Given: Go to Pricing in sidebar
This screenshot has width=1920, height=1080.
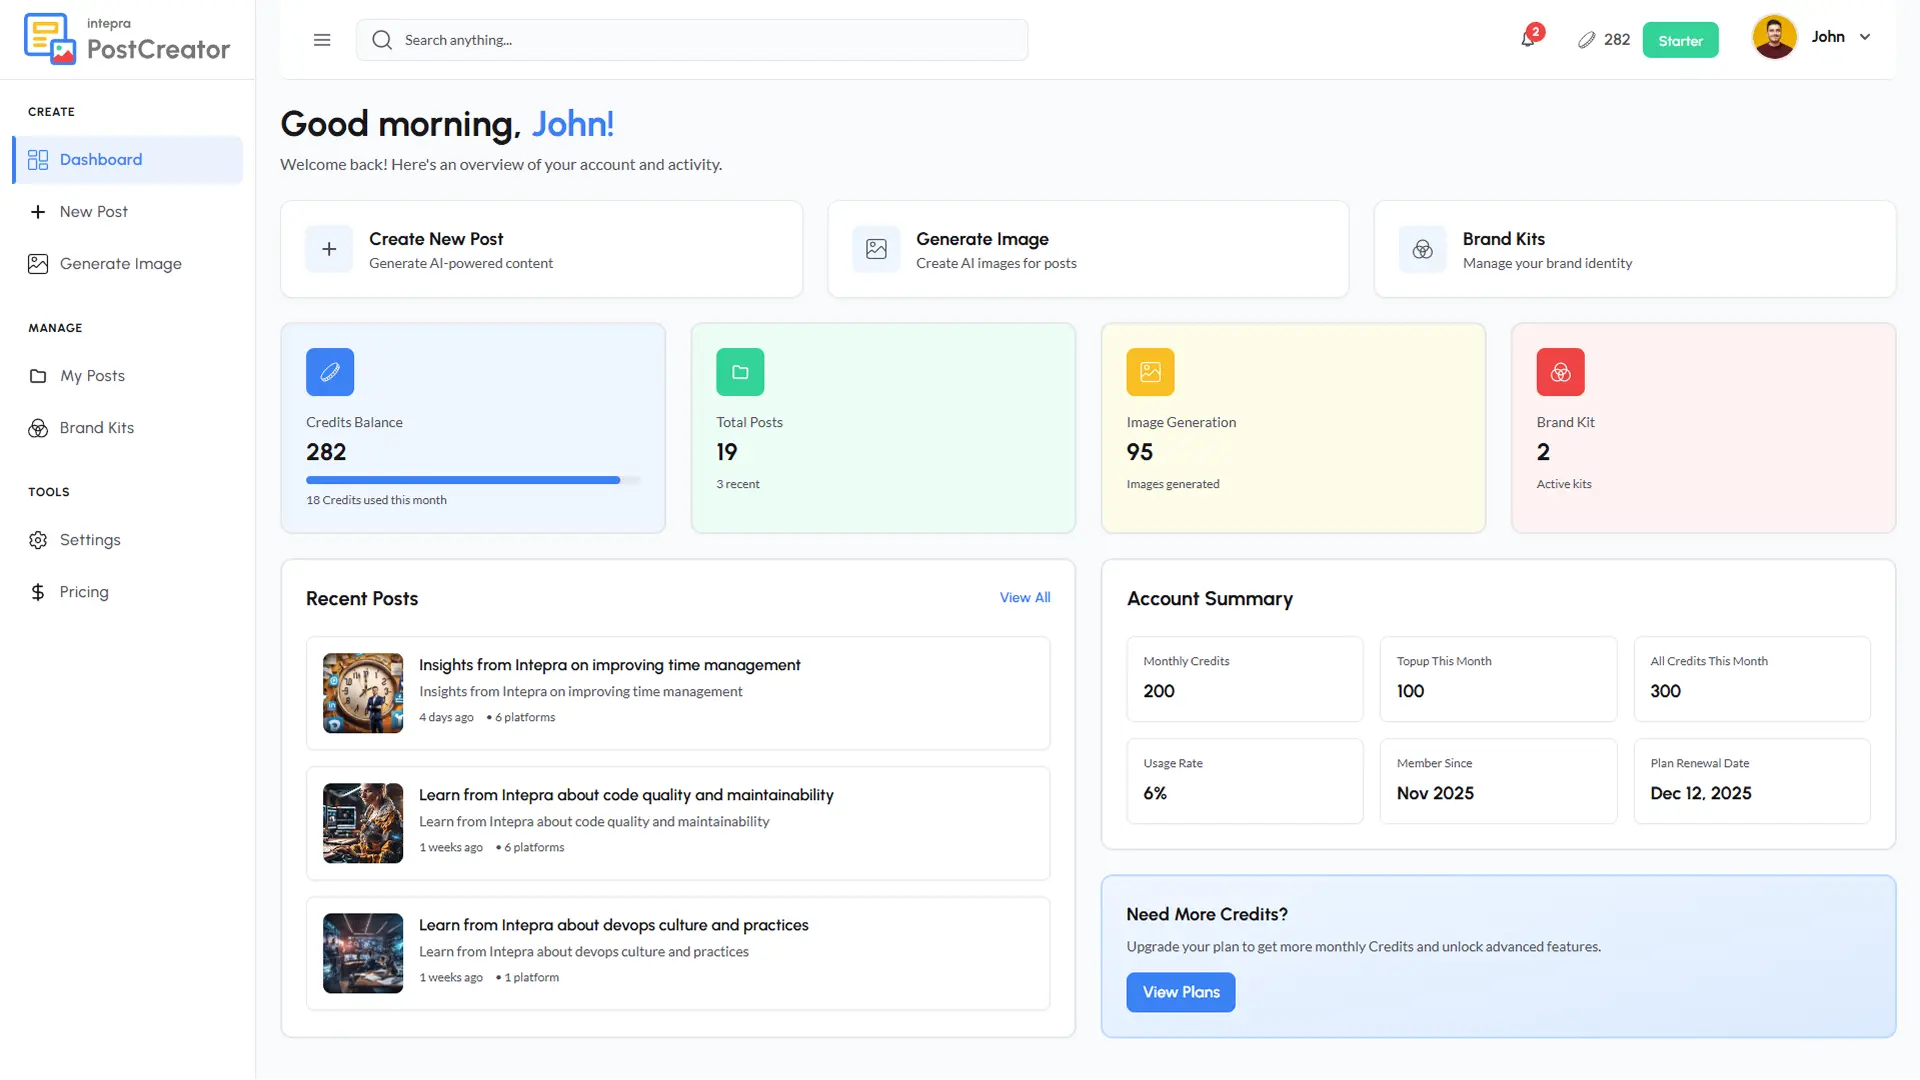Looking at the screenshot, I should tap(84, 592).
